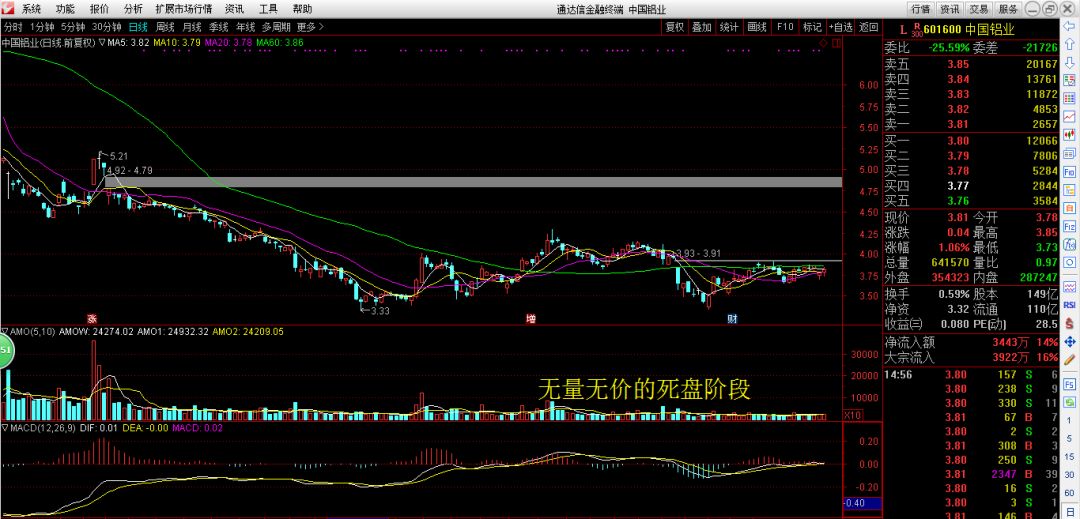Click the green refresh sidebar icon
The width and height of the screenshot is (1080, 519).
1070,401
